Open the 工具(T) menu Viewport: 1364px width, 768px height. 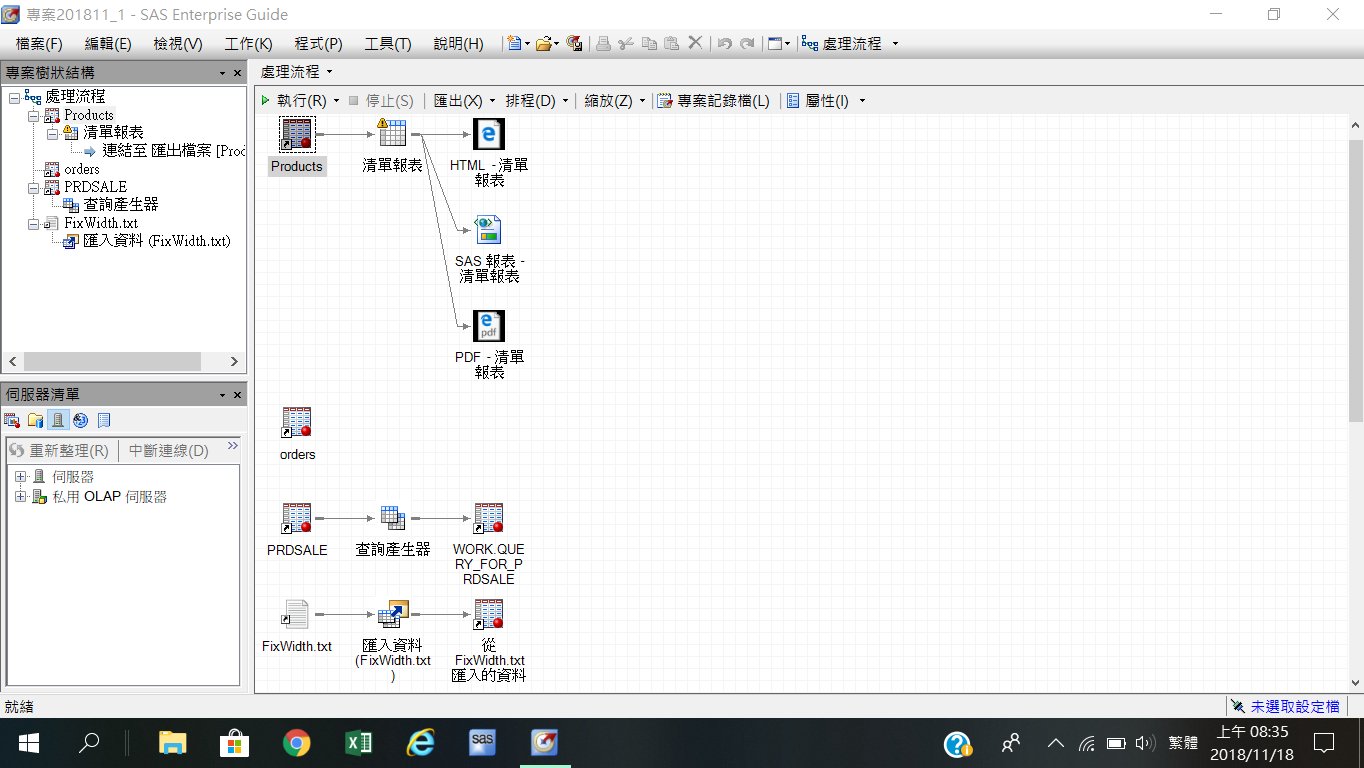(x=388, y=44)
